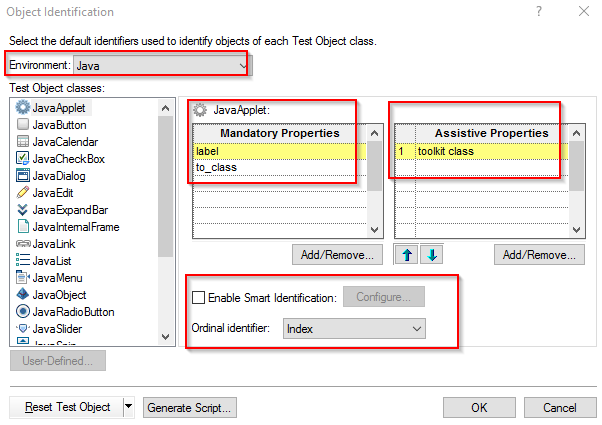Move assistive property down with blue arrow

pyautogui.click(x=432, y=255)
